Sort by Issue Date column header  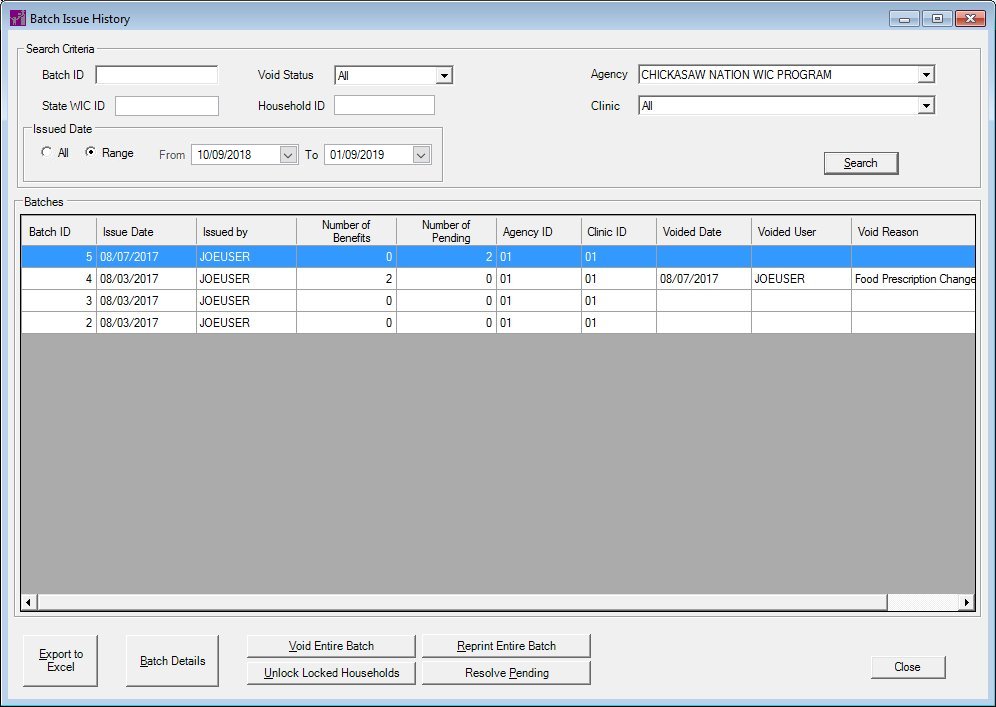click(x=146, y=231)
